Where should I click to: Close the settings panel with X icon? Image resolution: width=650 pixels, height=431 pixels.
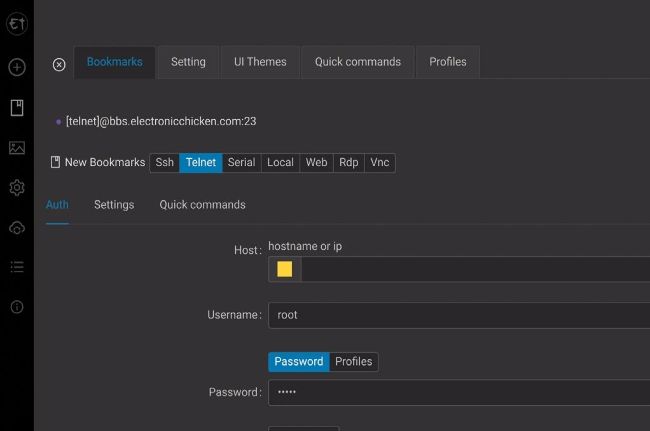[x=59, y=64]
